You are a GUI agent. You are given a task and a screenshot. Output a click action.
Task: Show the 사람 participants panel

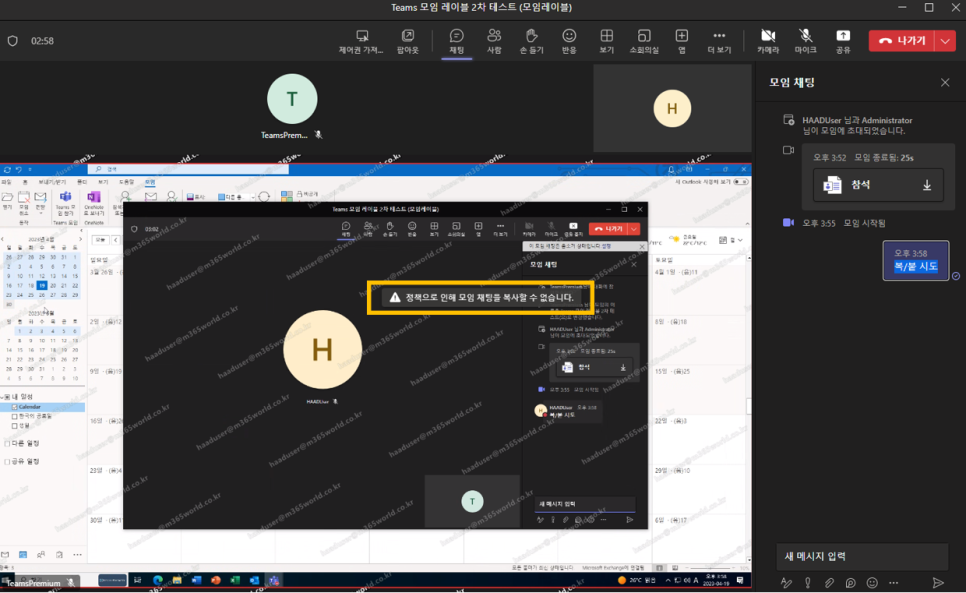pyautogui.click(x=494, y=41)
